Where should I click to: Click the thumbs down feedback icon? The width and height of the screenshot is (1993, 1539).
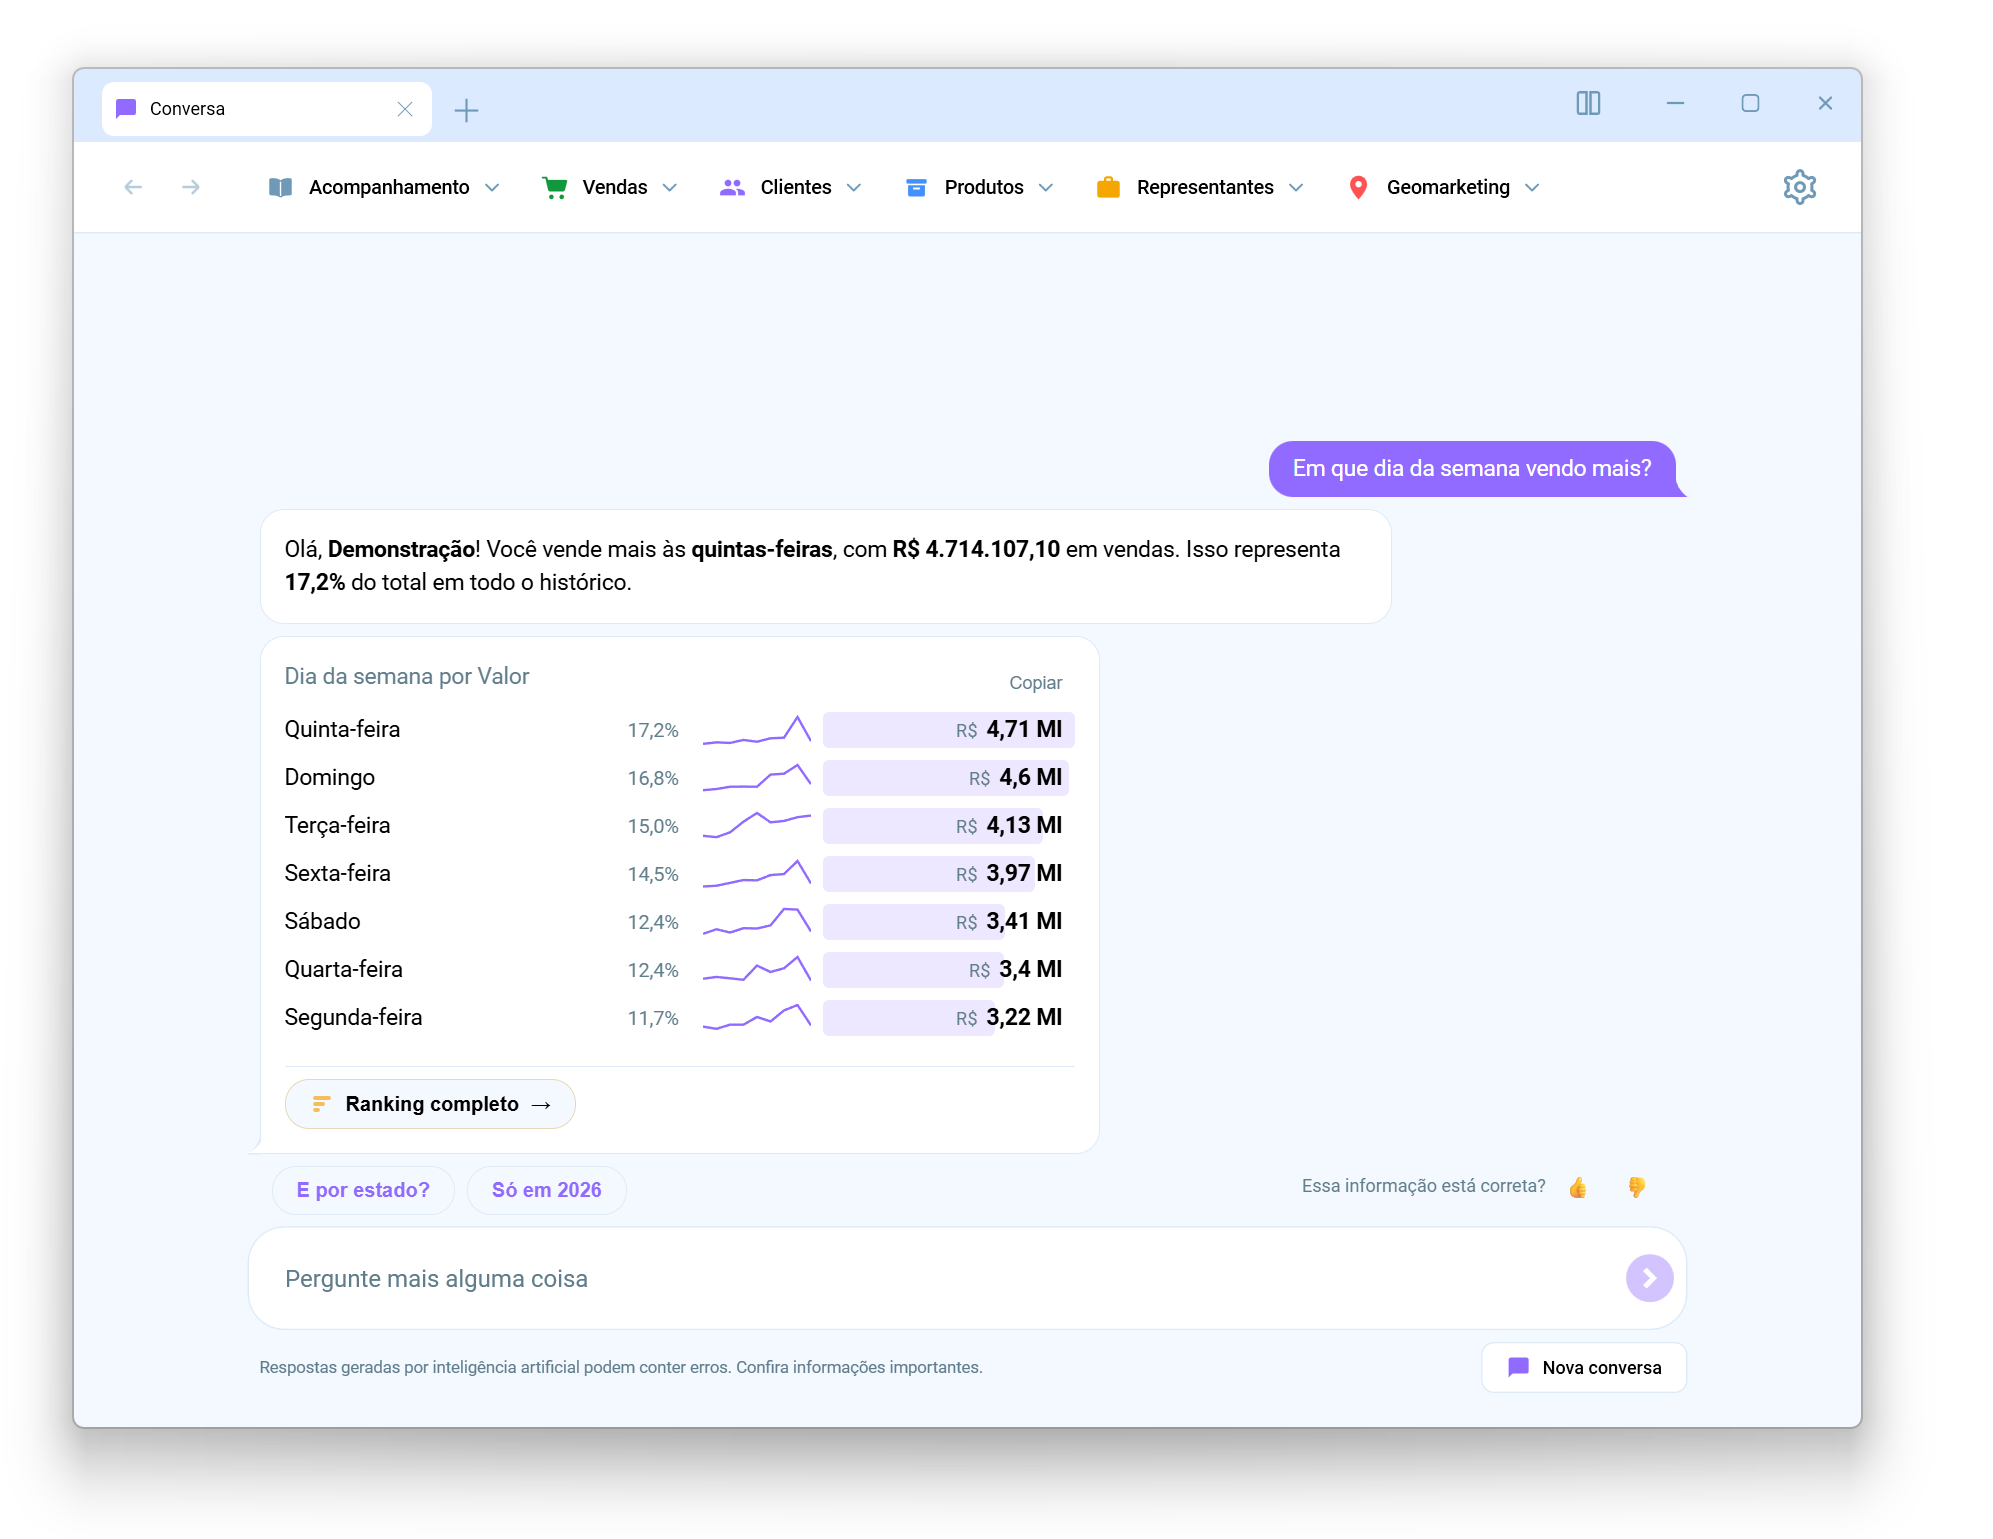(1636, 1187)
